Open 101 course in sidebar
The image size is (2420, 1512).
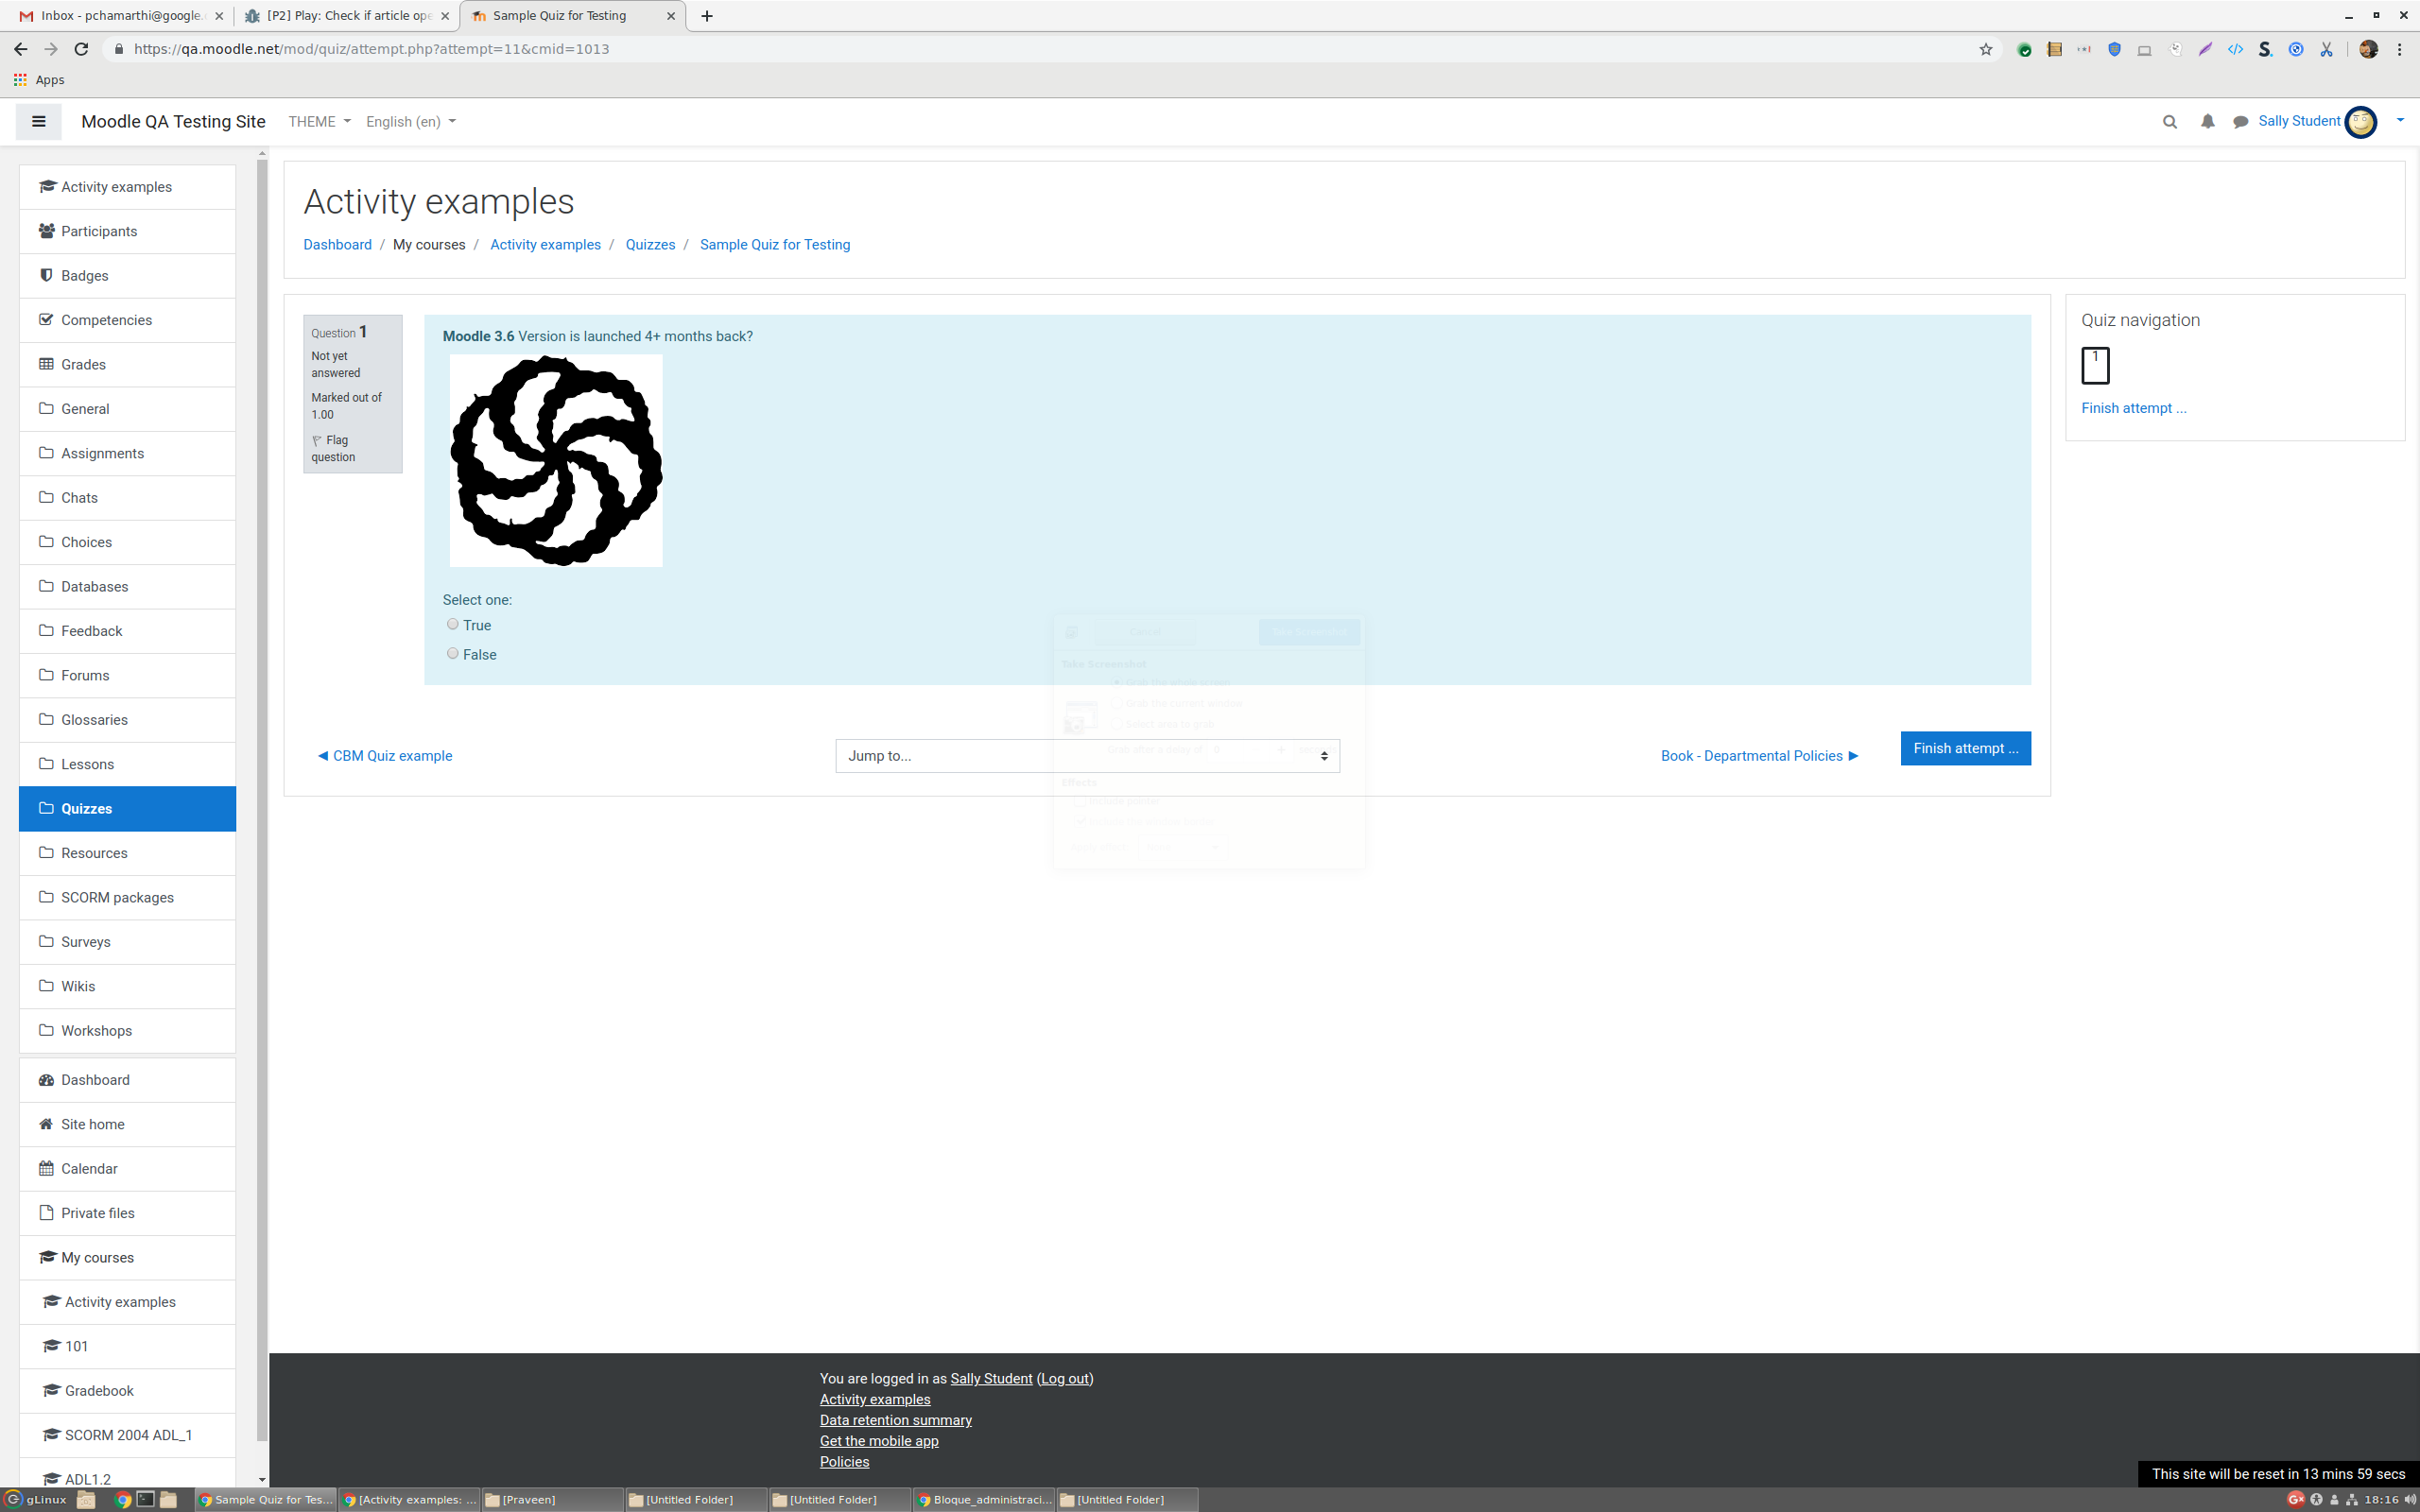pos(127,1346)
